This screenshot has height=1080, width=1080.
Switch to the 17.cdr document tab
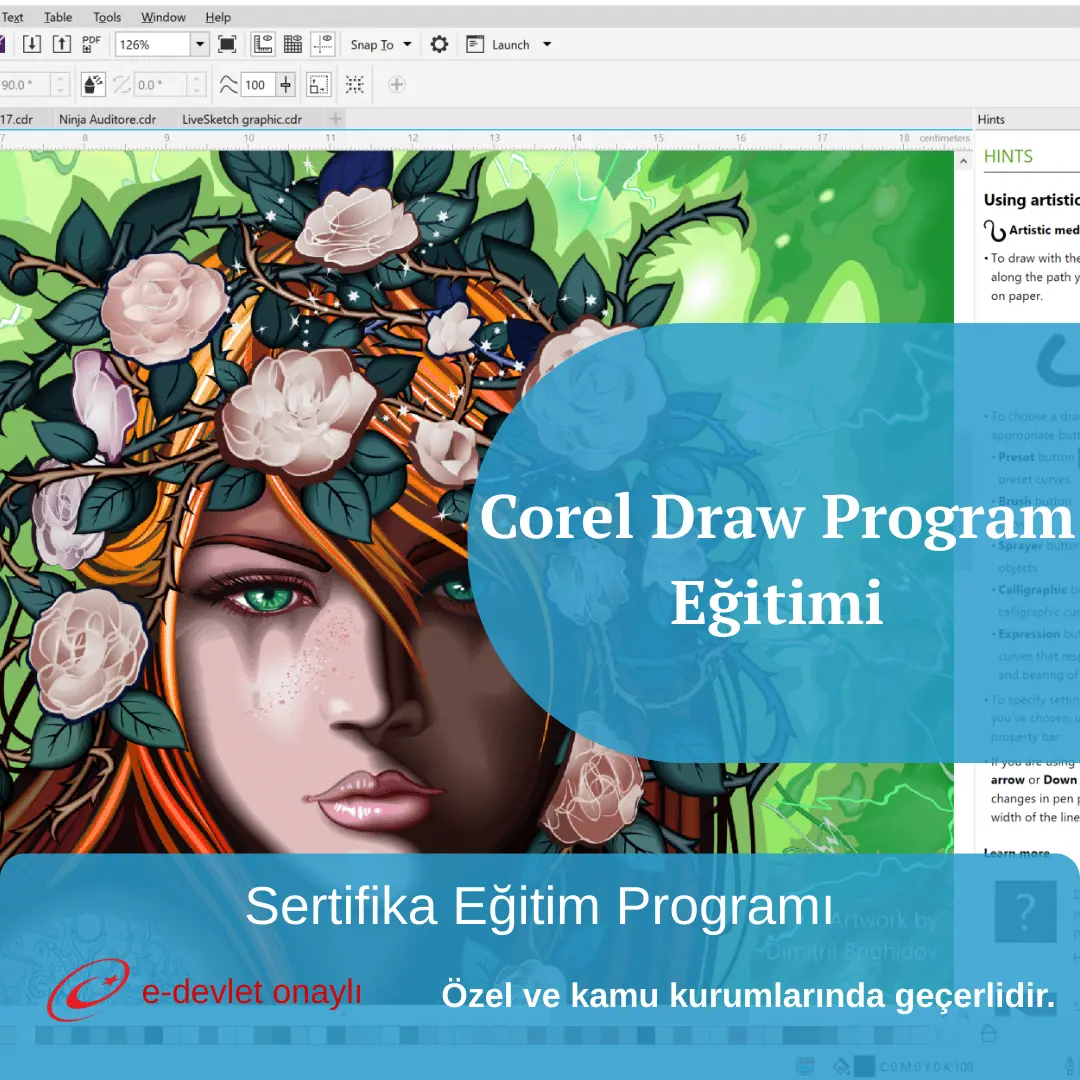coord(17,119)
